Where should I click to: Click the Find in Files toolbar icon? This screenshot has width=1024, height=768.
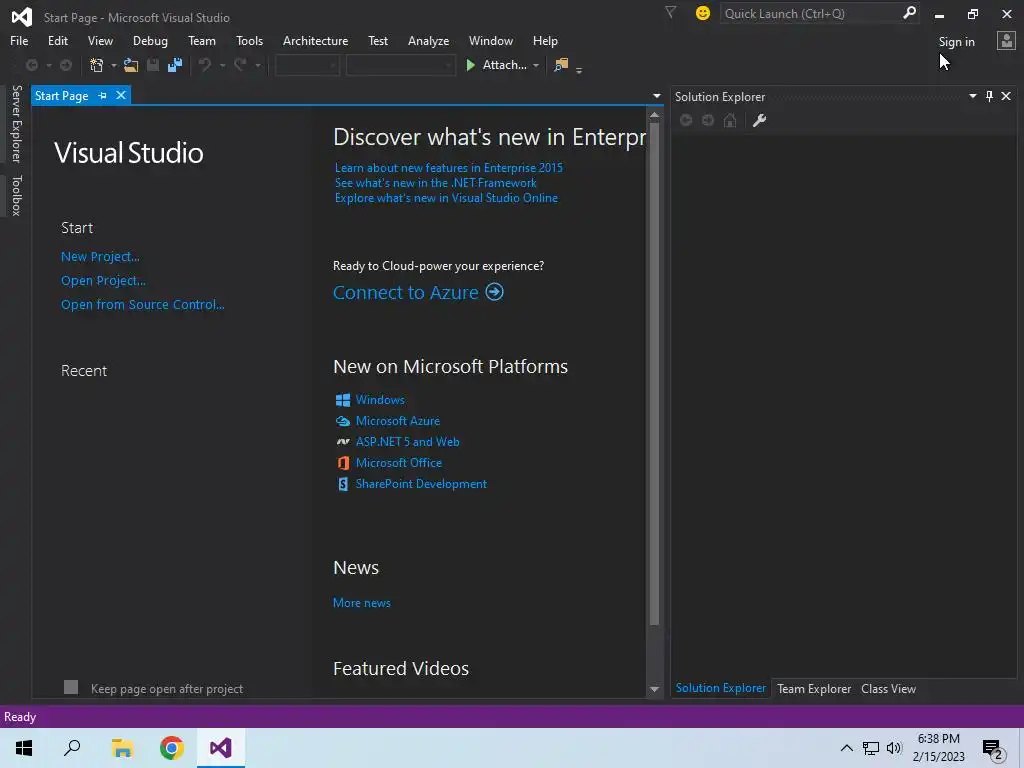(561, 65)
